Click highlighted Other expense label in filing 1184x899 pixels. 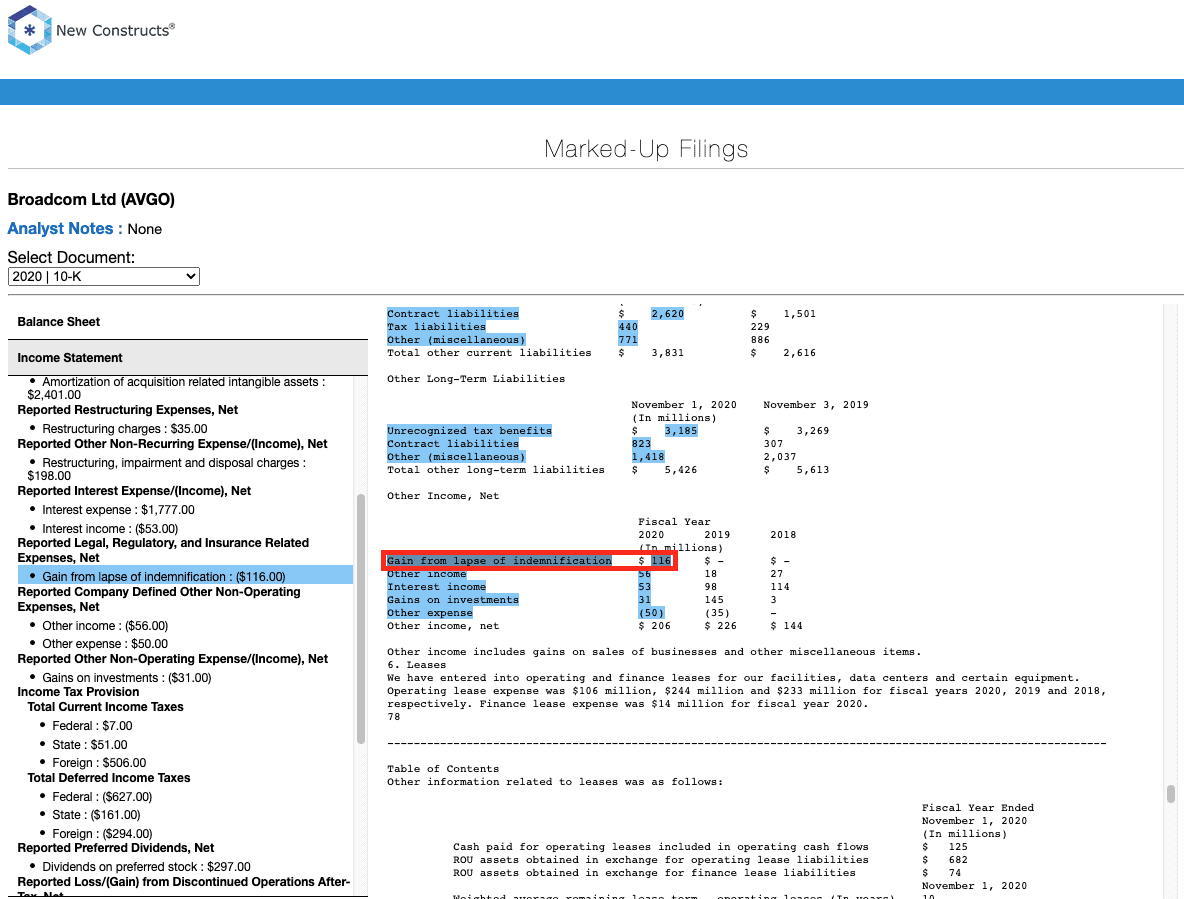tap(430, 613)
